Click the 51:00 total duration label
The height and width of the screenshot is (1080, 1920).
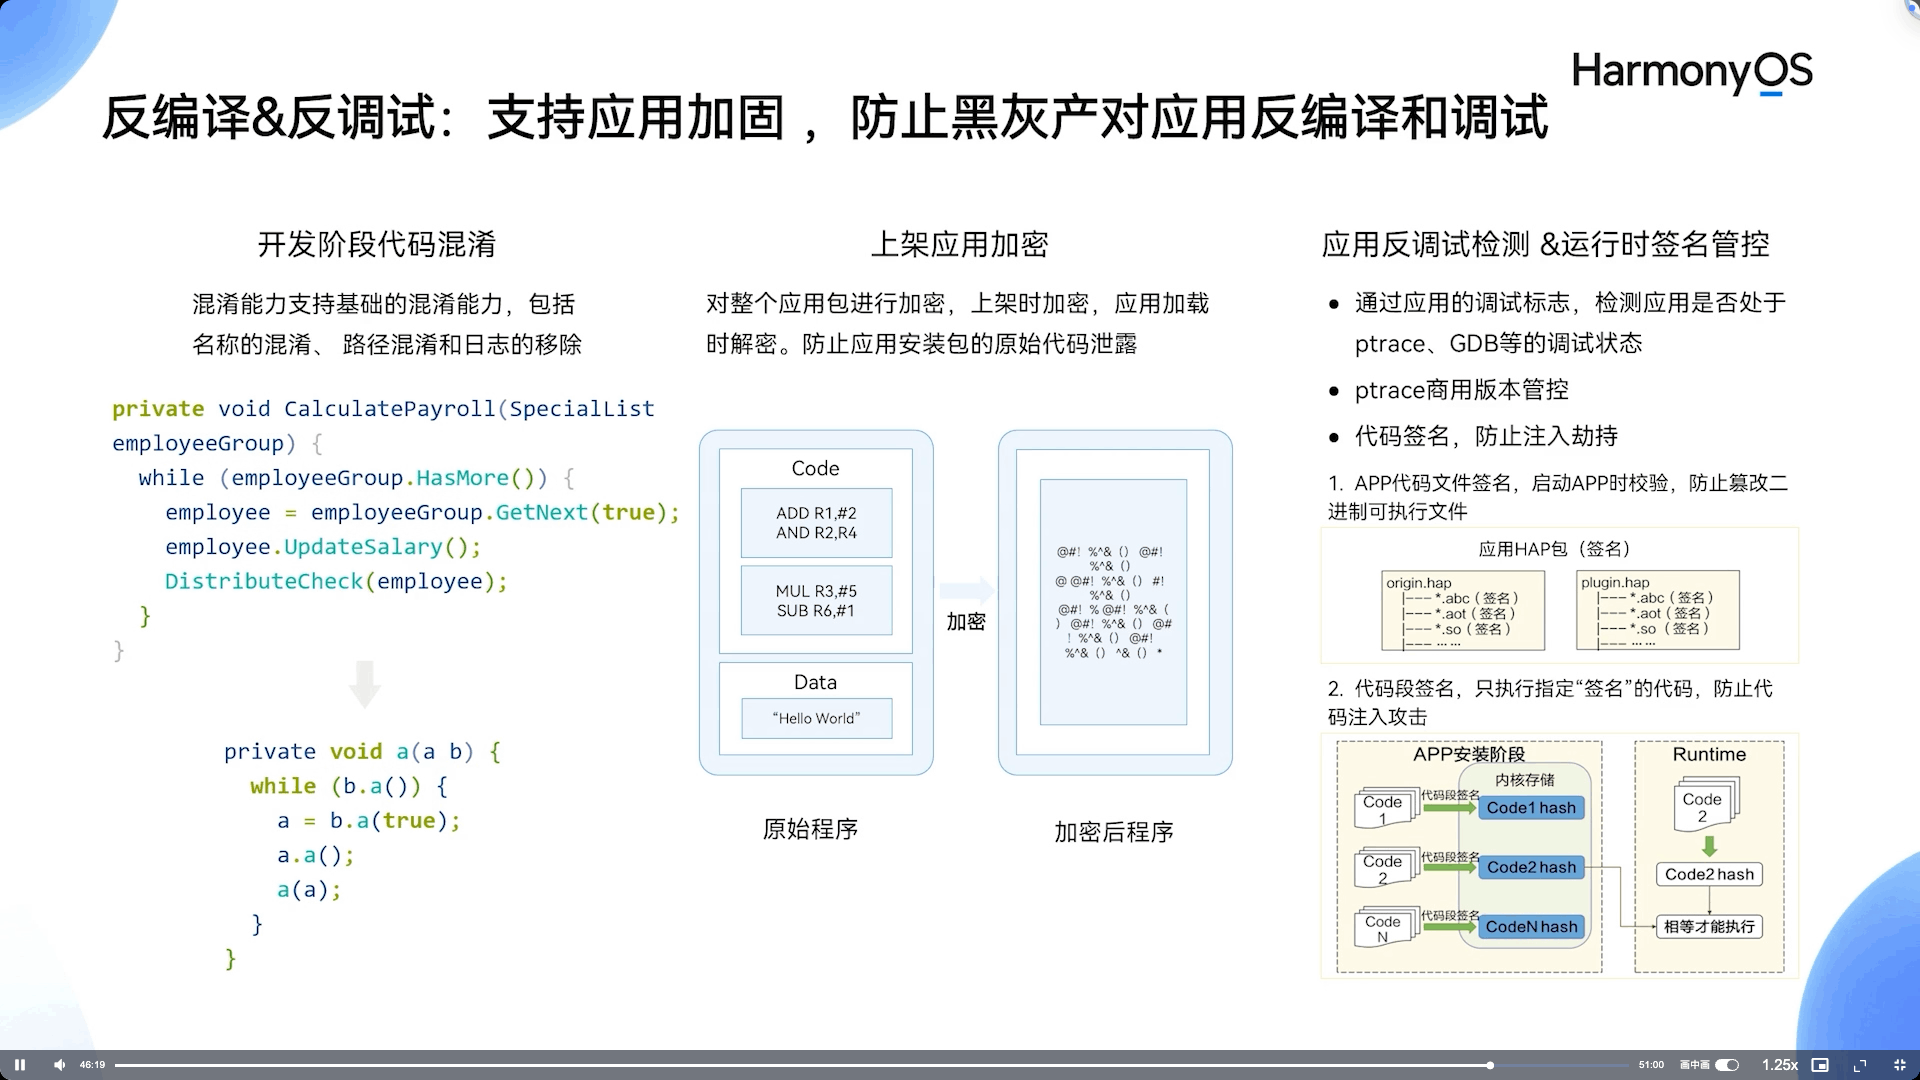(1651, 1065)
